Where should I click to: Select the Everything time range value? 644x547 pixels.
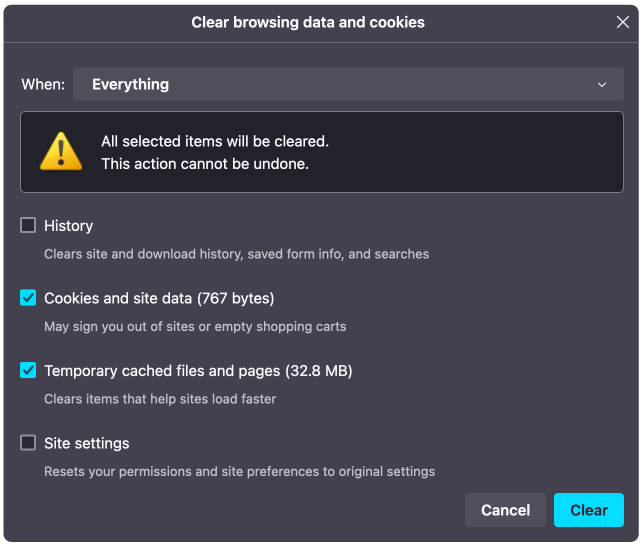[x=130, y=85]
